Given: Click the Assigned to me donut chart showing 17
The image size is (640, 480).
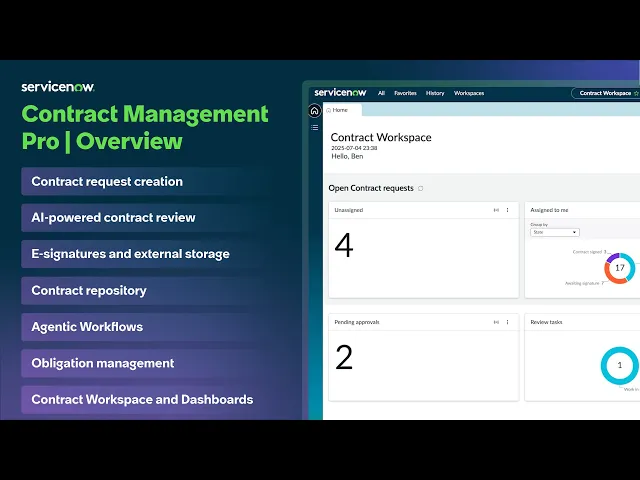Looking at the screenshot, I should [620, 268].
